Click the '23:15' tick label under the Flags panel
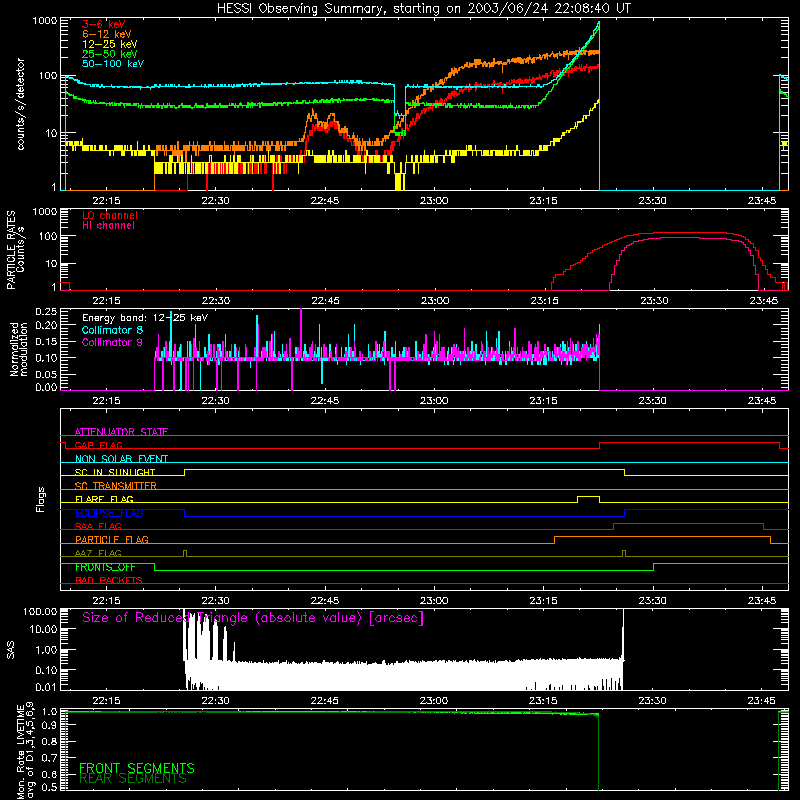The image size is (800, 800). (x=543, y=601)
